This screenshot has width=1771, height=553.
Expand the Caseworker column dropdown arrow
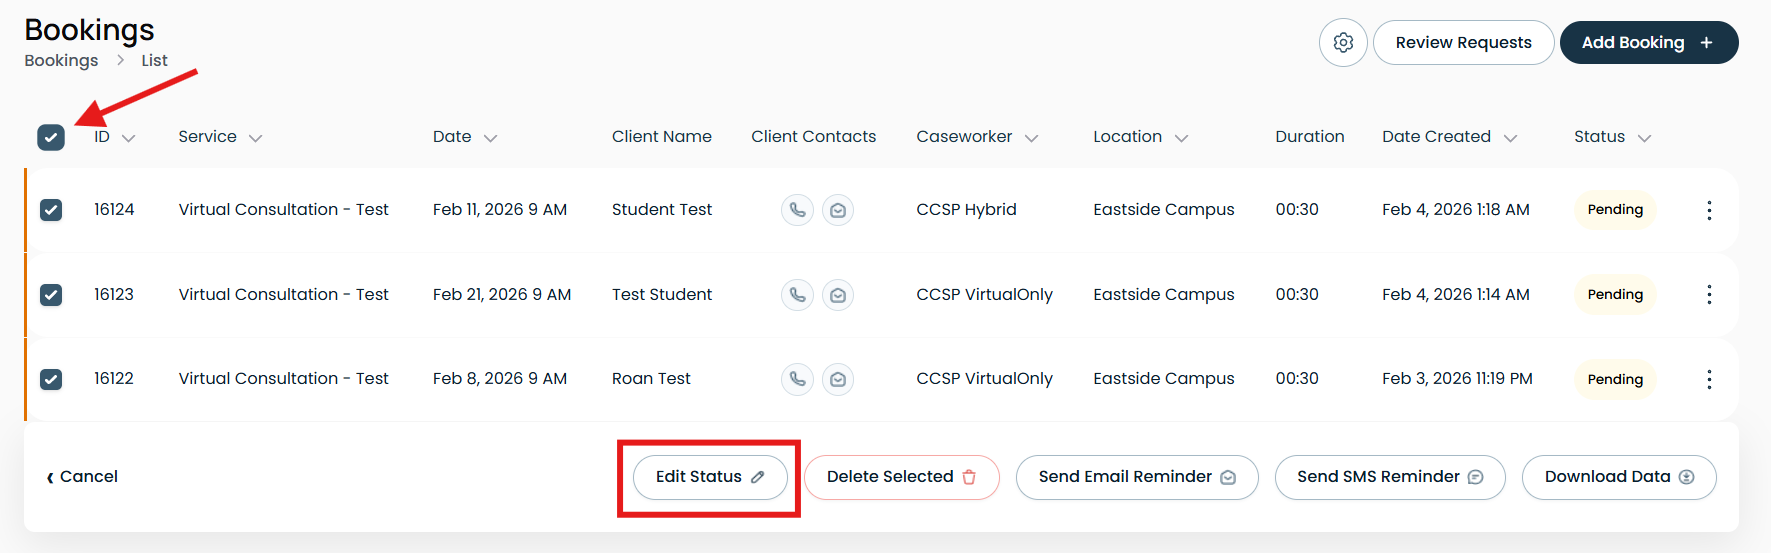[1031, 138]
